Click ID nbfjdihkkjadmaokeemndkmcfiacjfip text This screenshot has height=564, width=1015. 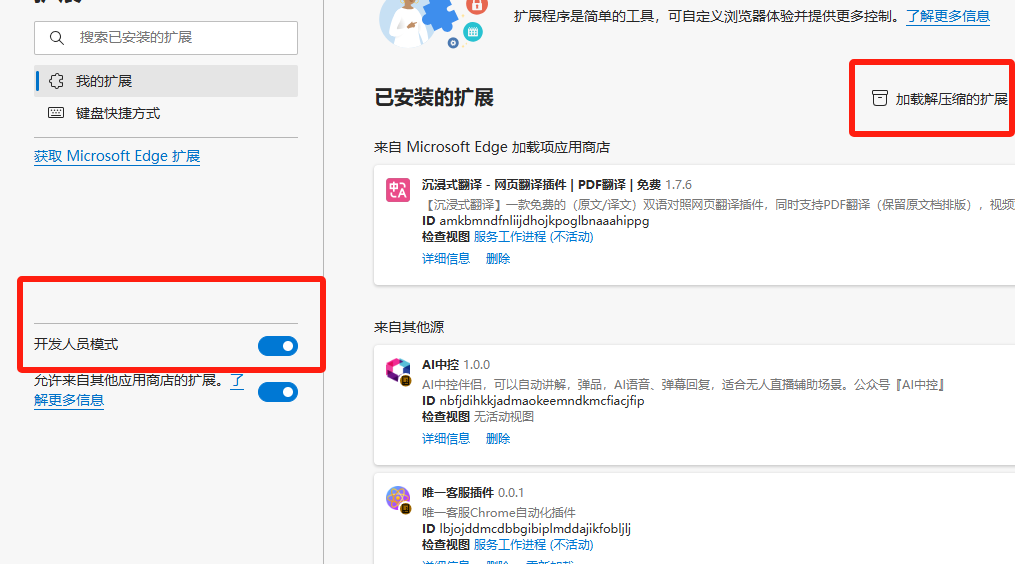(x=533, y=401)
